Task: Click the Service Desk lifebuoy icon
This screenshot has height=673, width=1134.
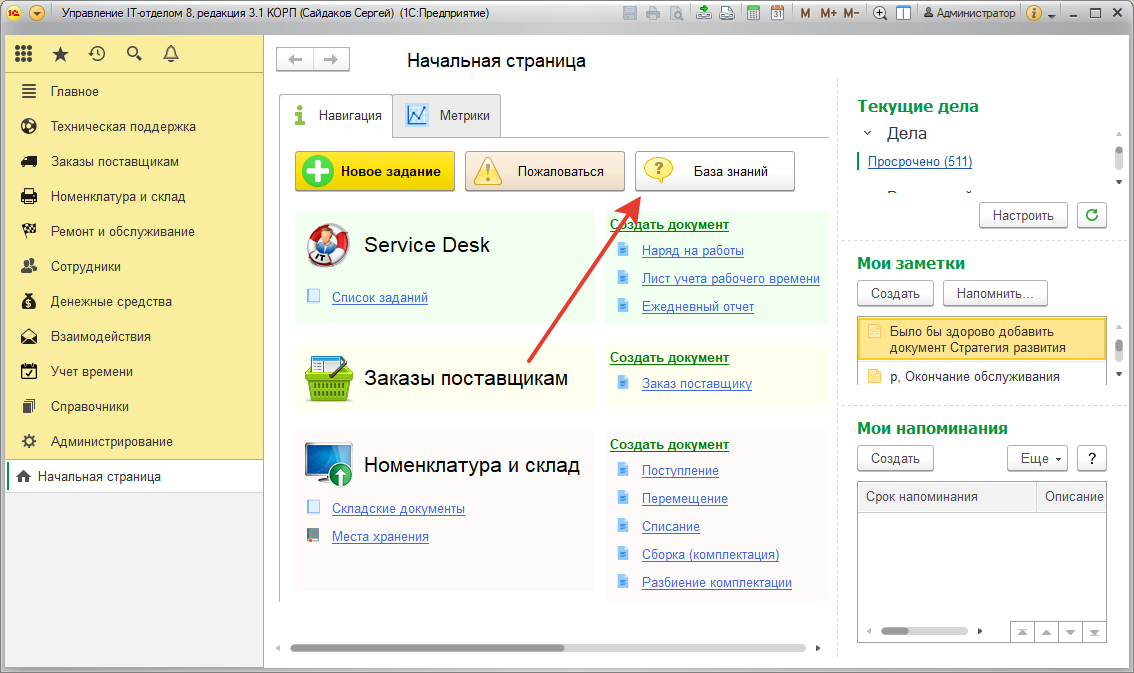Action: pos(328,245)
